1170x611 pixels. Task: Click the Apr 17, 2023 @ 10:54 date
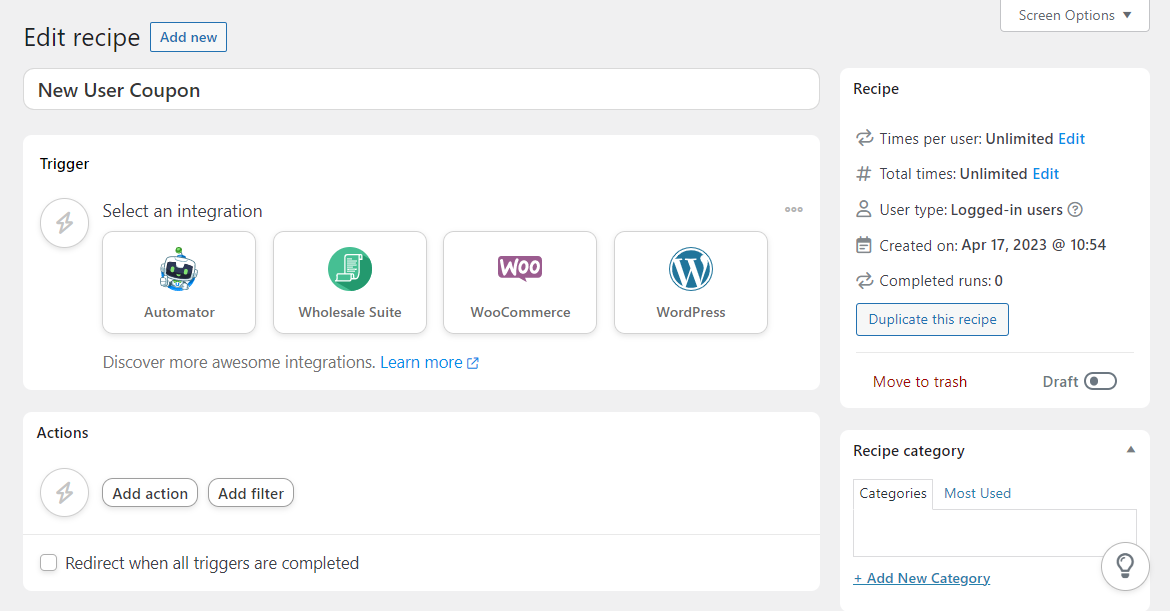point(1033,245)
